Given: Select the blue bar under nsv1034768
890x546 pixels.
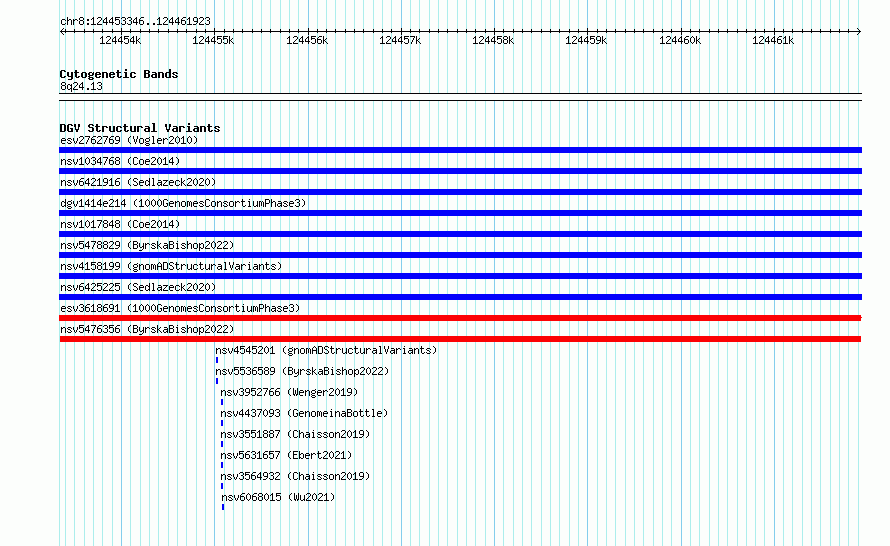Looking at the screenshot, I should pyautogui.click(x=460, y=171).
